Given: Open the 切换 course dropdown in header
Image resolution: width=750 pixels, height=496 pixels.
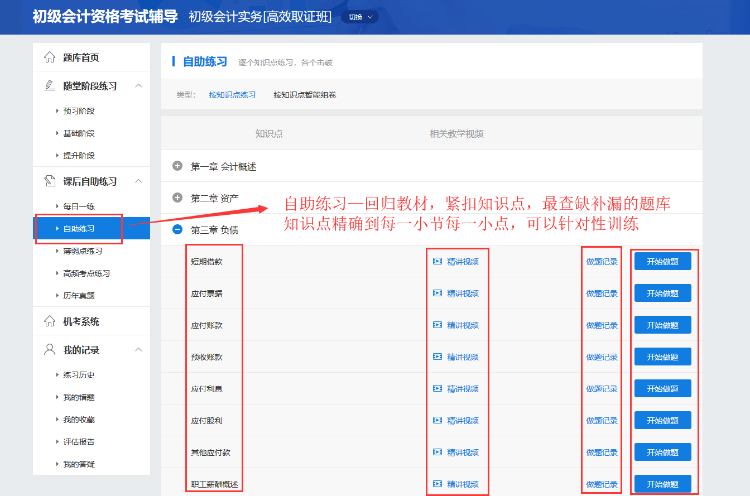Looking at the screenshot, I should pyautogui.click(x=360, y=17).
